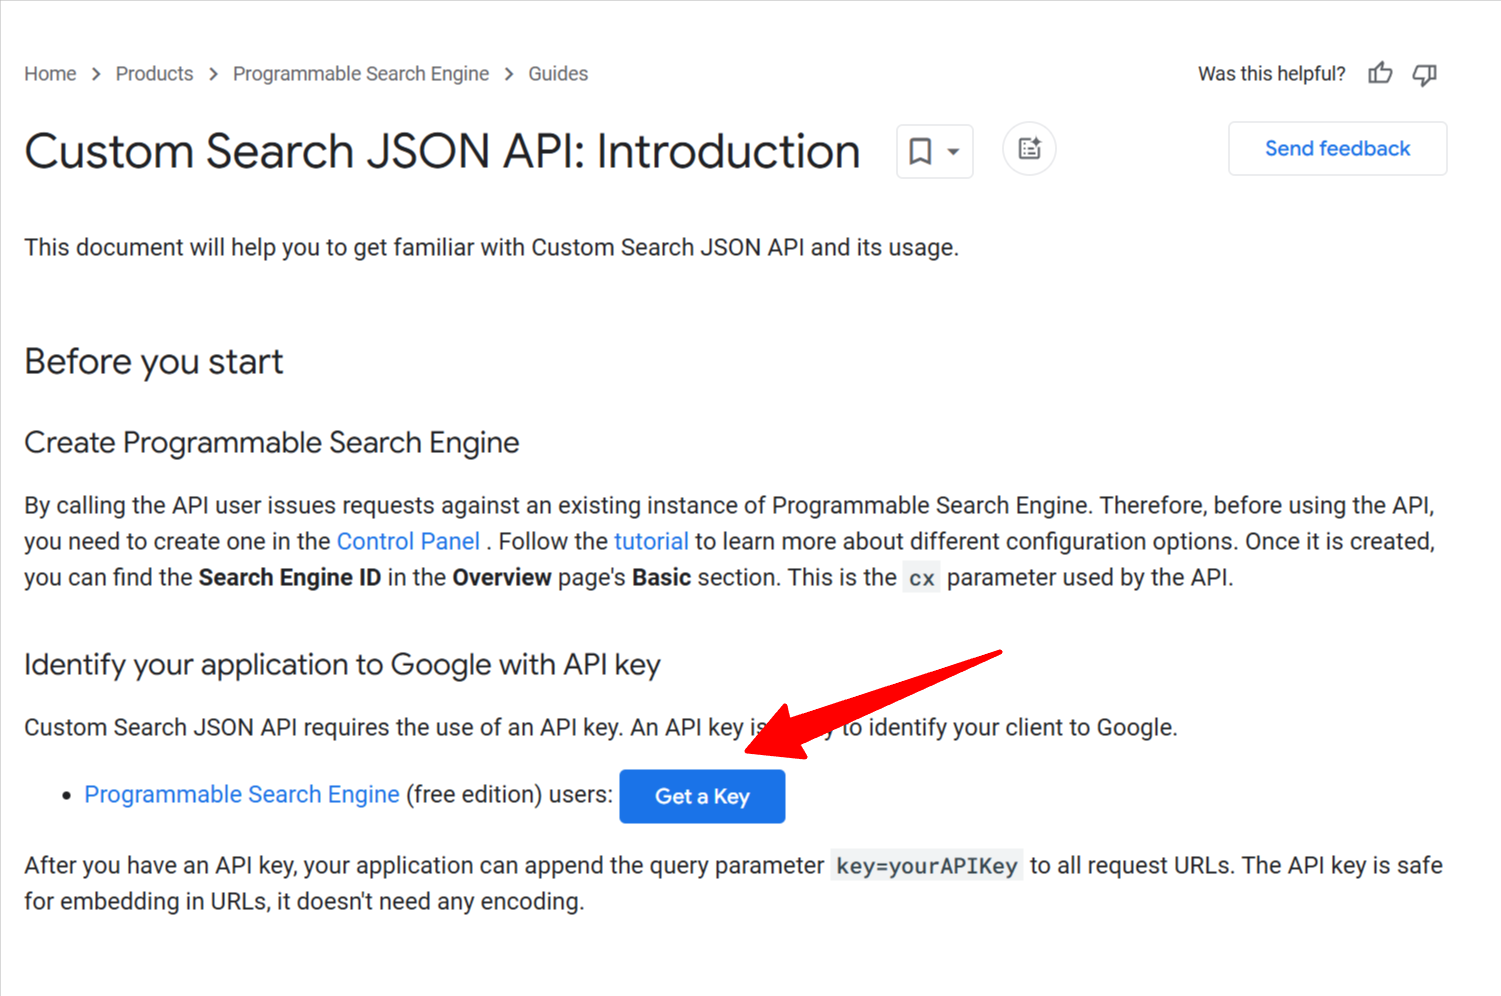Click the Was this helpful? text
The width and height of the screenshot is (1501, 996).
pos(1271,74)
